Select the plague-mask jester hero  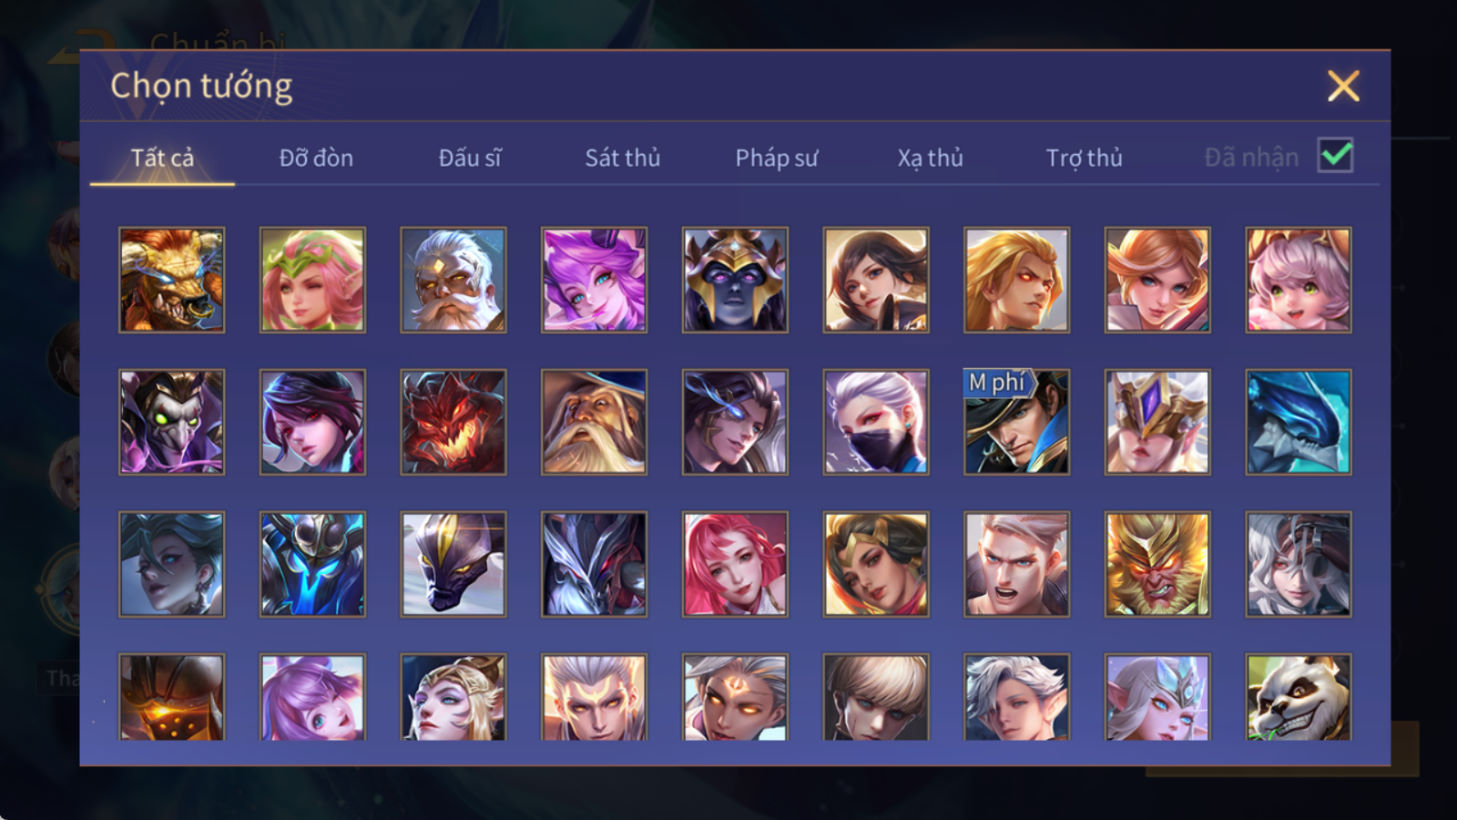(x=171, y=421)
